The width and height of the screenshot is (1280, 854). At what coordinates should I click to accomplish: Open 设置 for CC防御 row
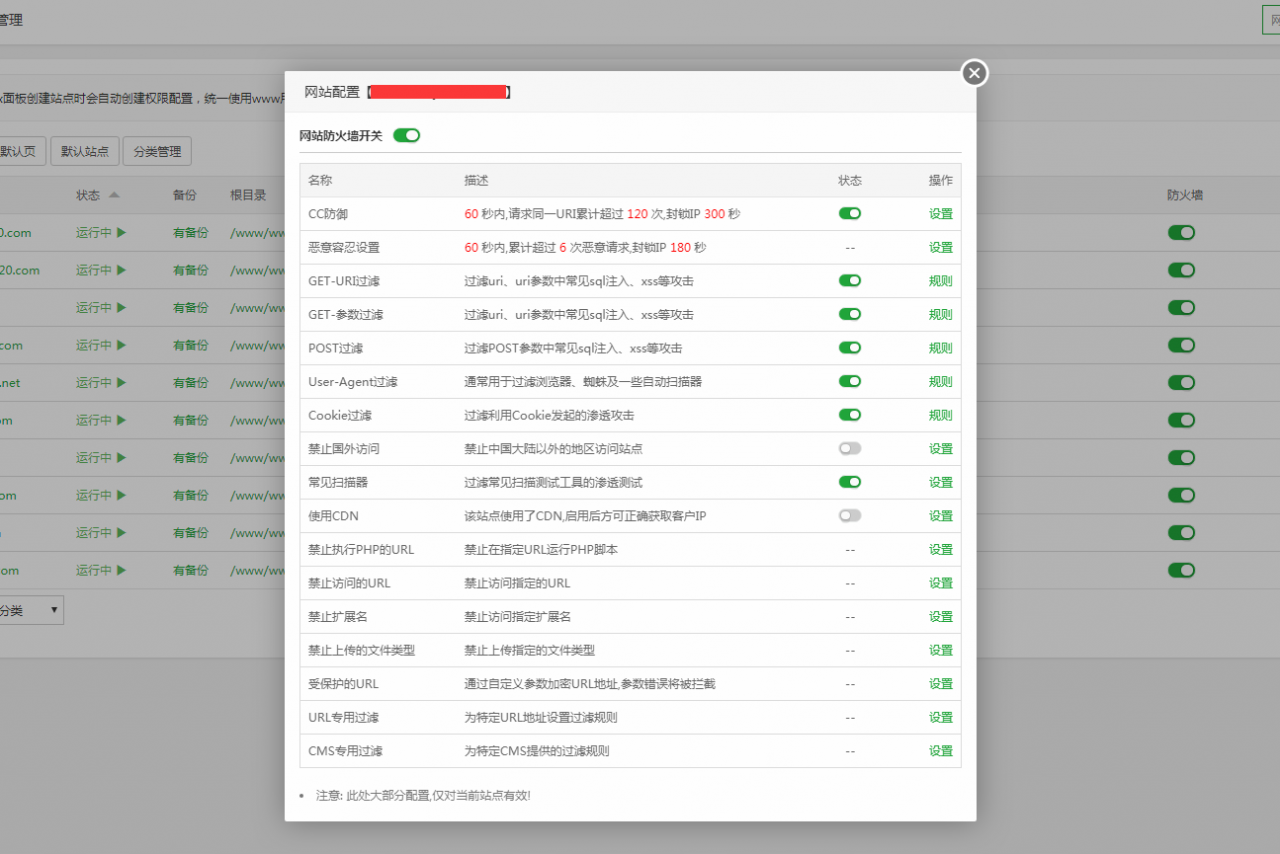pos(940,214)
